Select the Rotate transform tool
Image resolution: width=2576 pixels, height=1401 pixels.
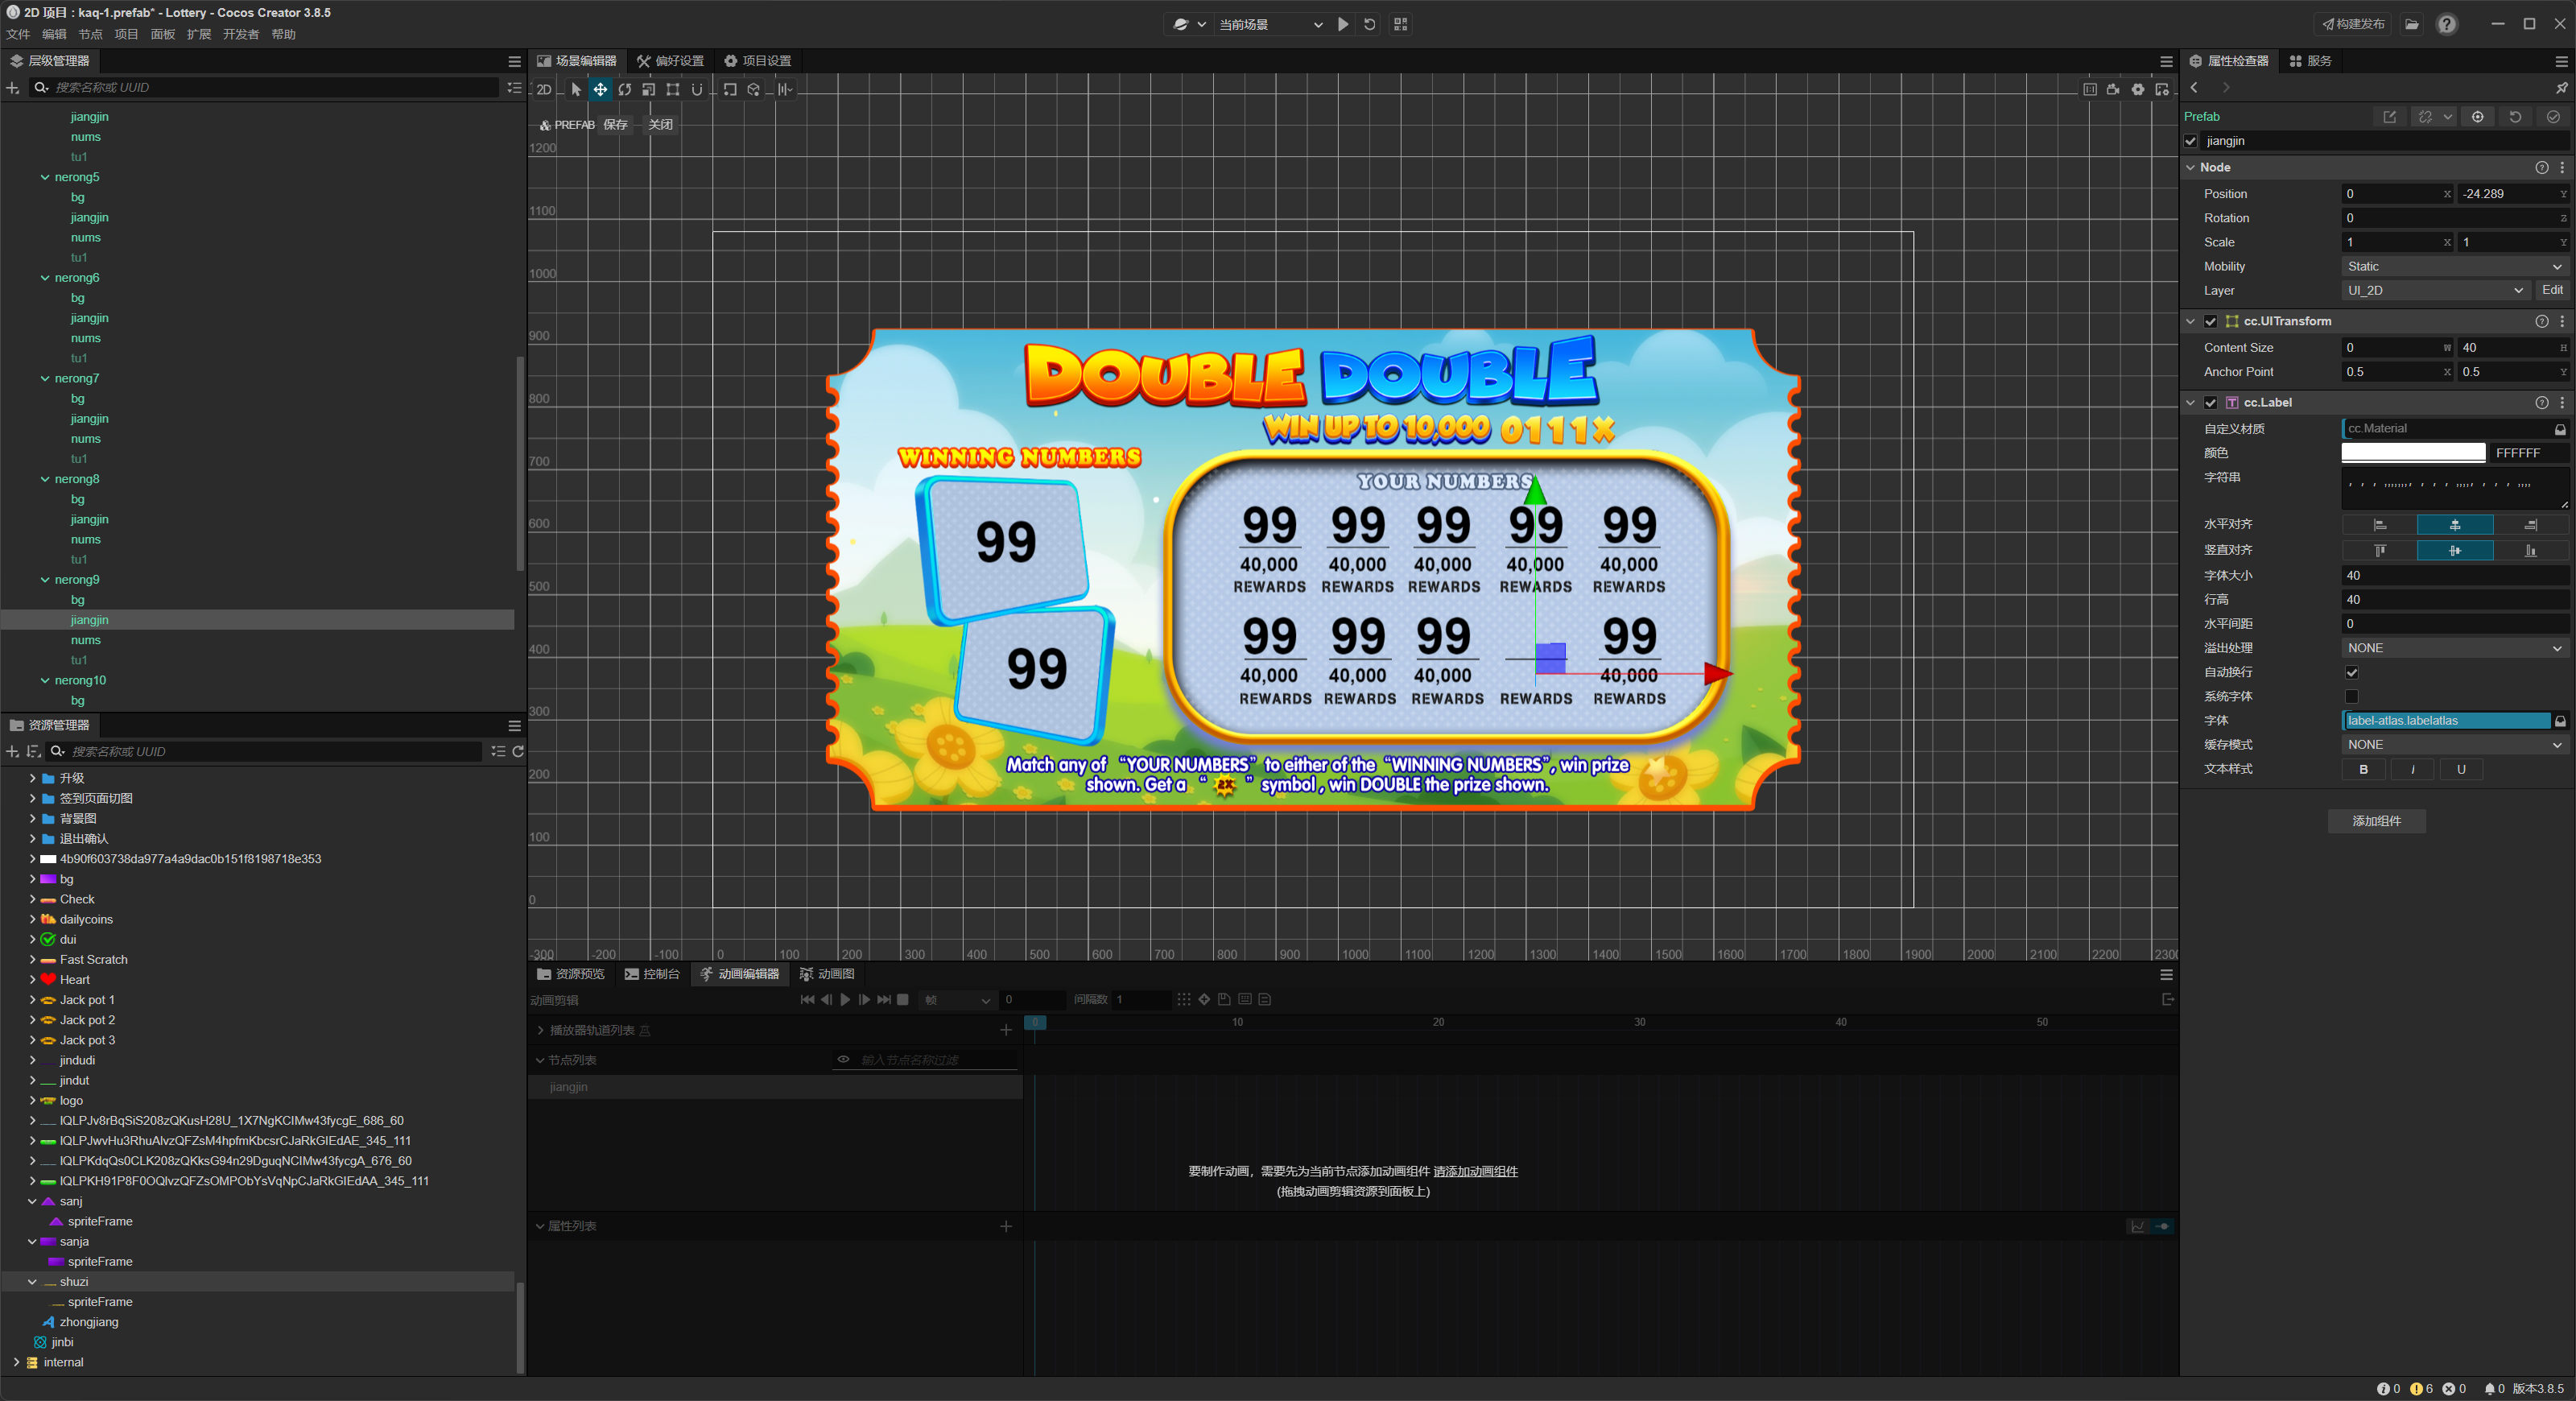click(x=624, y=90)
